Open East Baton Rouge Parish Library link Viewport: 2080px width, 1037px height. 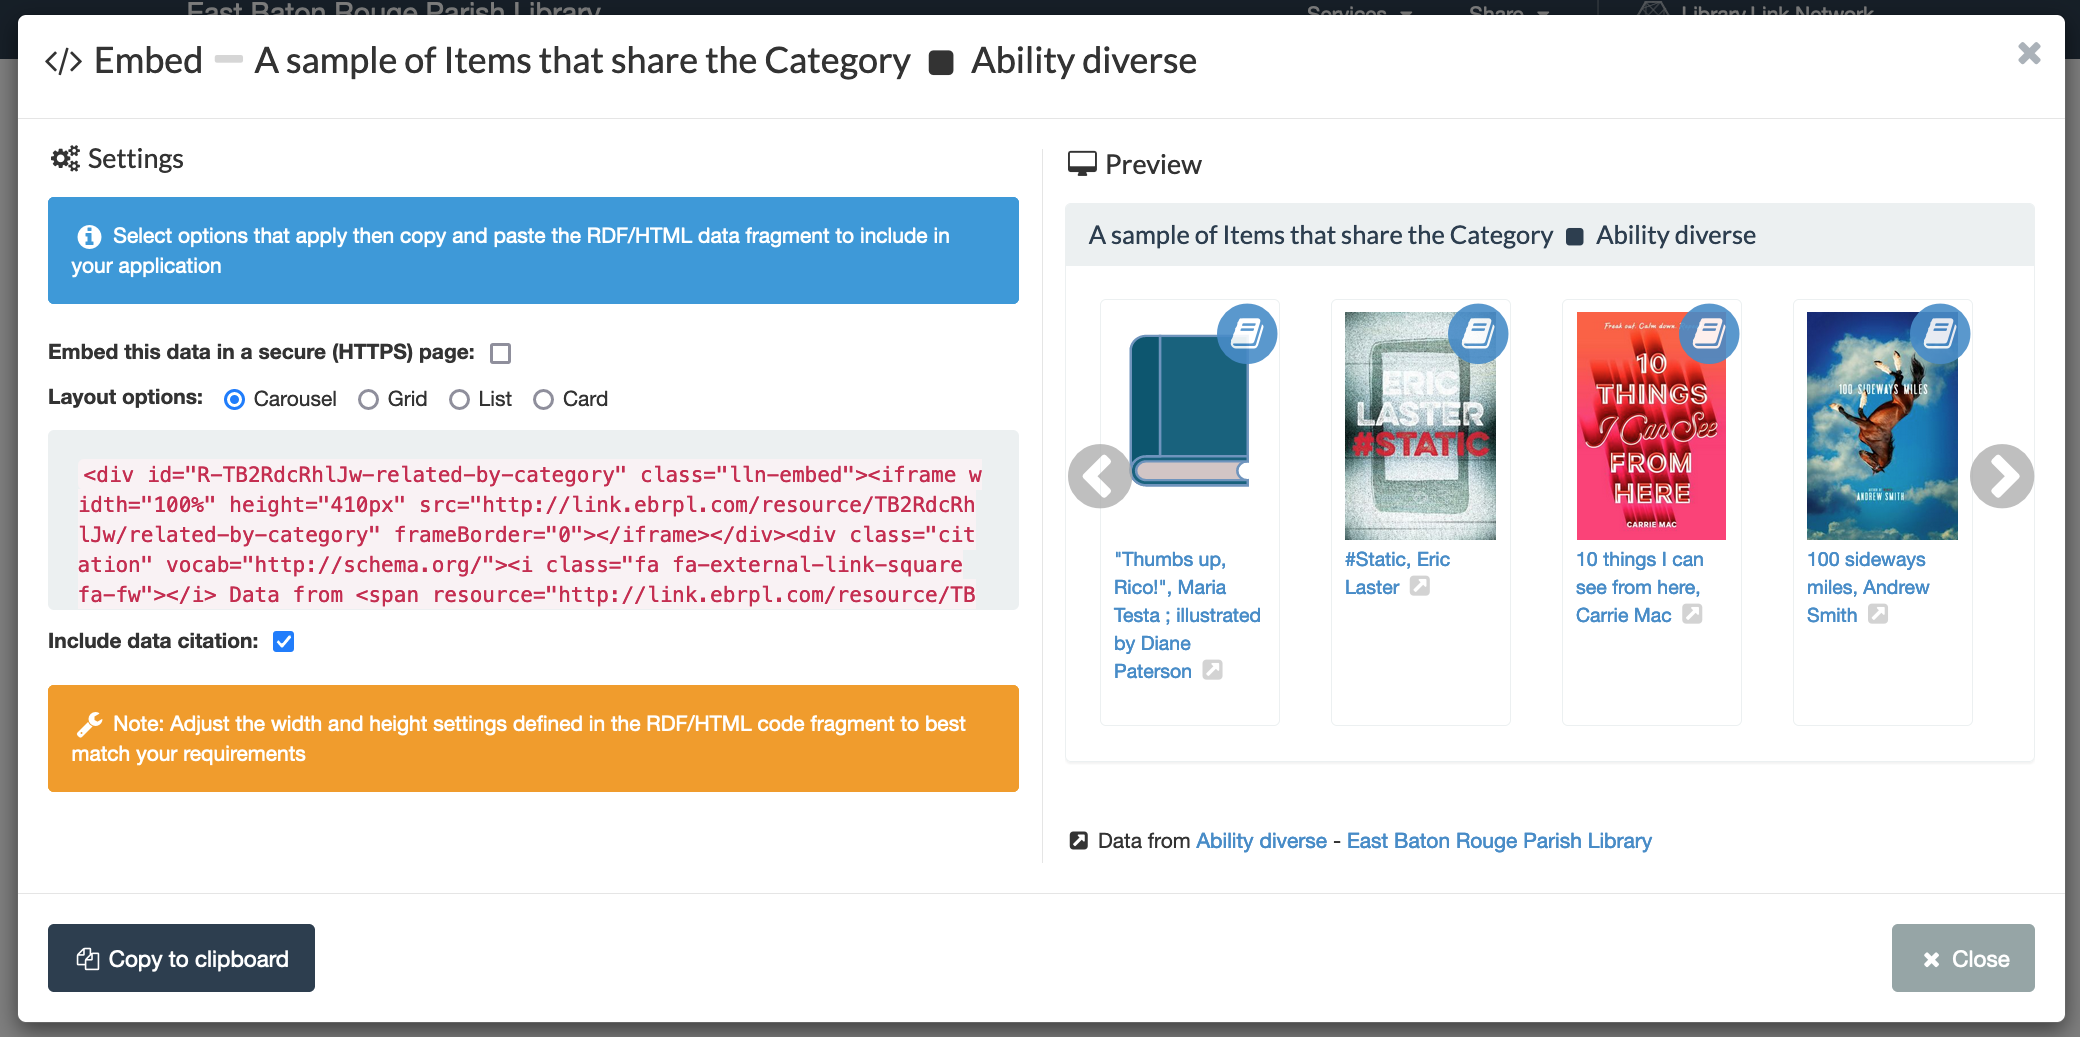tap(1498, 841)
